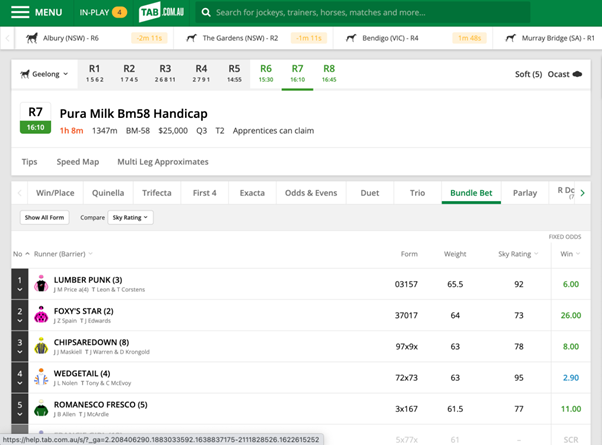The width and height of the screenshot is (602, 445).
Task: Click the Show All Form button
Action: tap(45, 217)
